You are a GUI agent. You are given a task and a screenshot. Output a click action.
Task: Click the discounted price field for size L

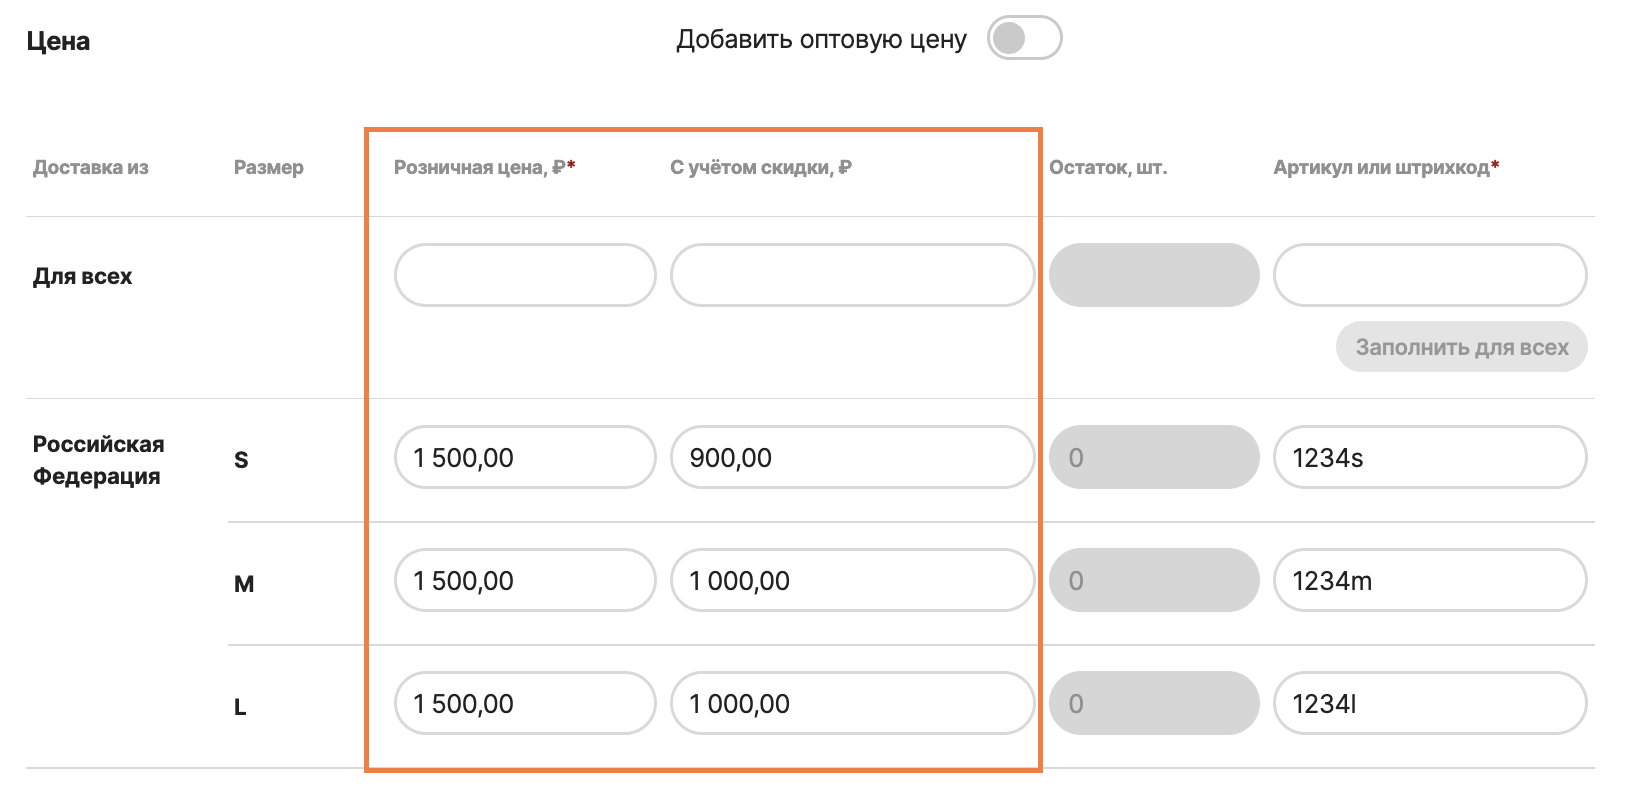coord(851,703)
